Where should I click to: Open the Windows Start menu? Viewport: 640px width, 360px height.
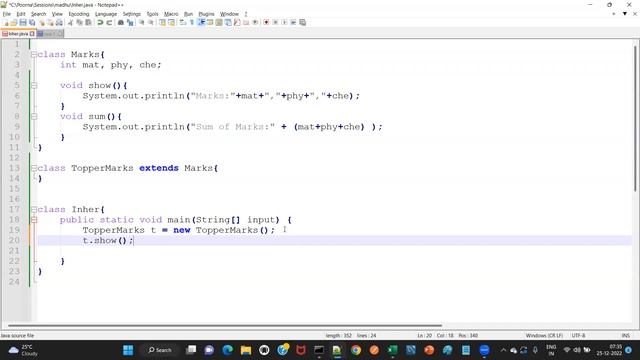coord(128,350)
